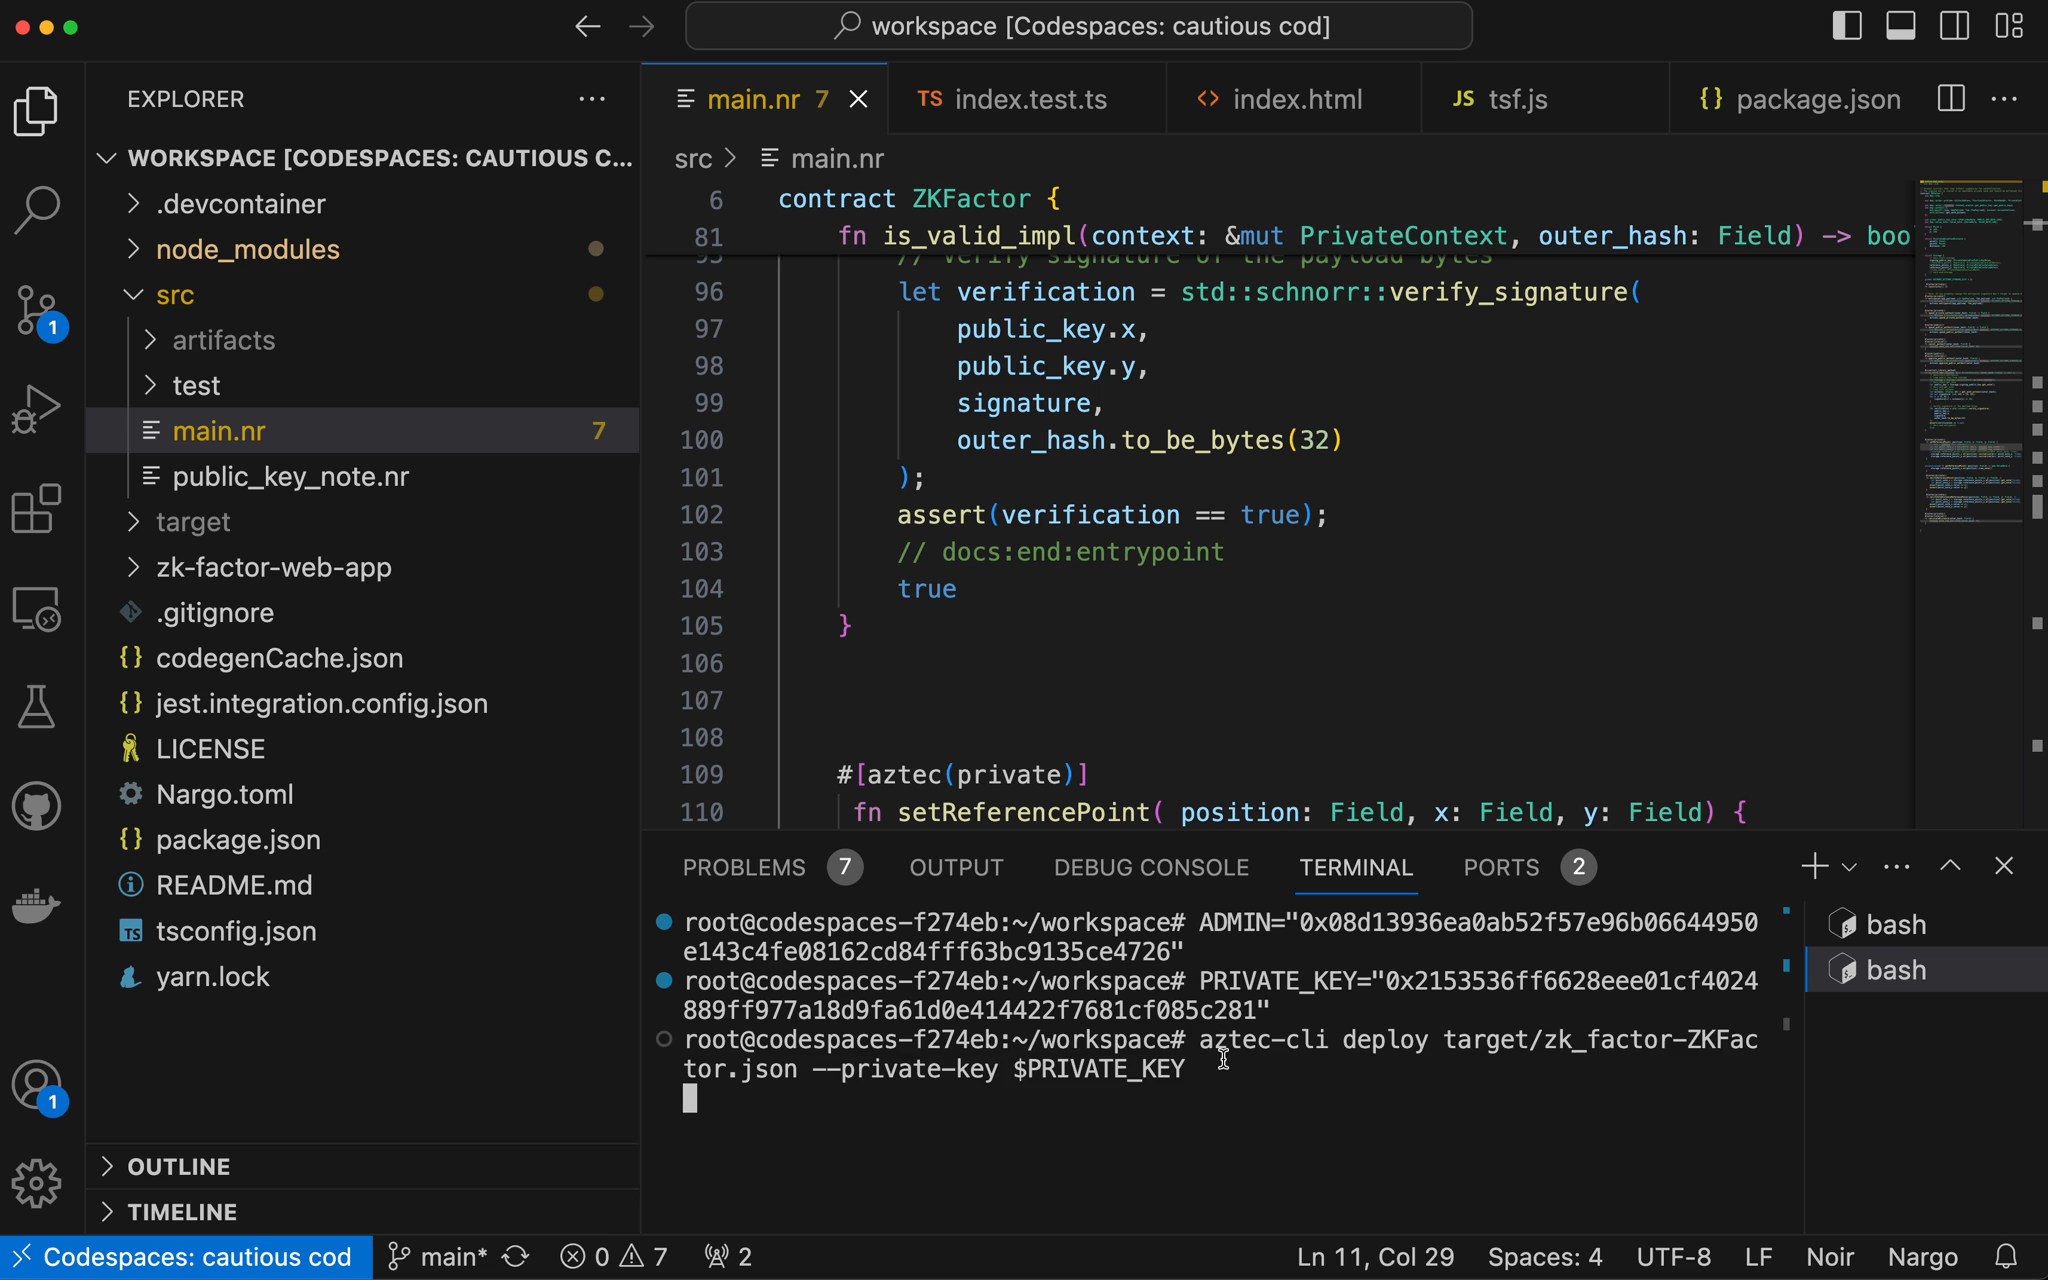Image resolution: width=2048 pixels, height=1280 pixels.
Task: Change encoding via UTF-8 status item
Action: (x=1673, y=1256)
